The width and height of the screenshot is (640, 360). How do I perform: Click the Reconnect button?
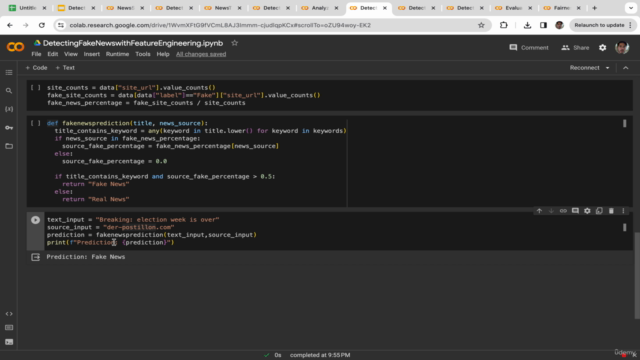584,68
